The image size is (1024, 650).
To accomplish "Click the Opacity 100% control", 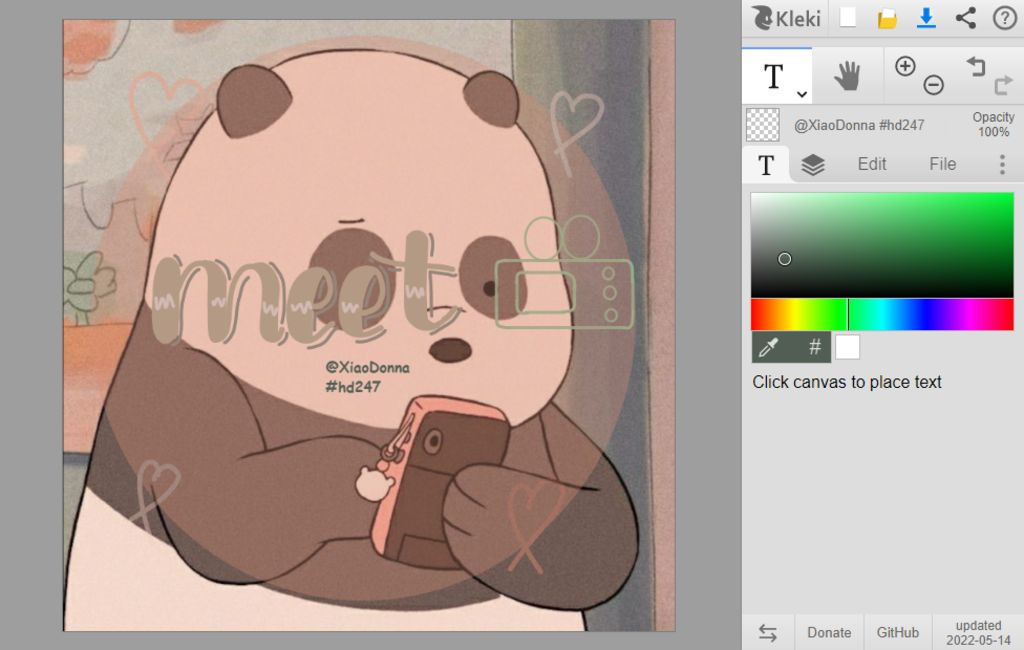I will coord(993,124).
